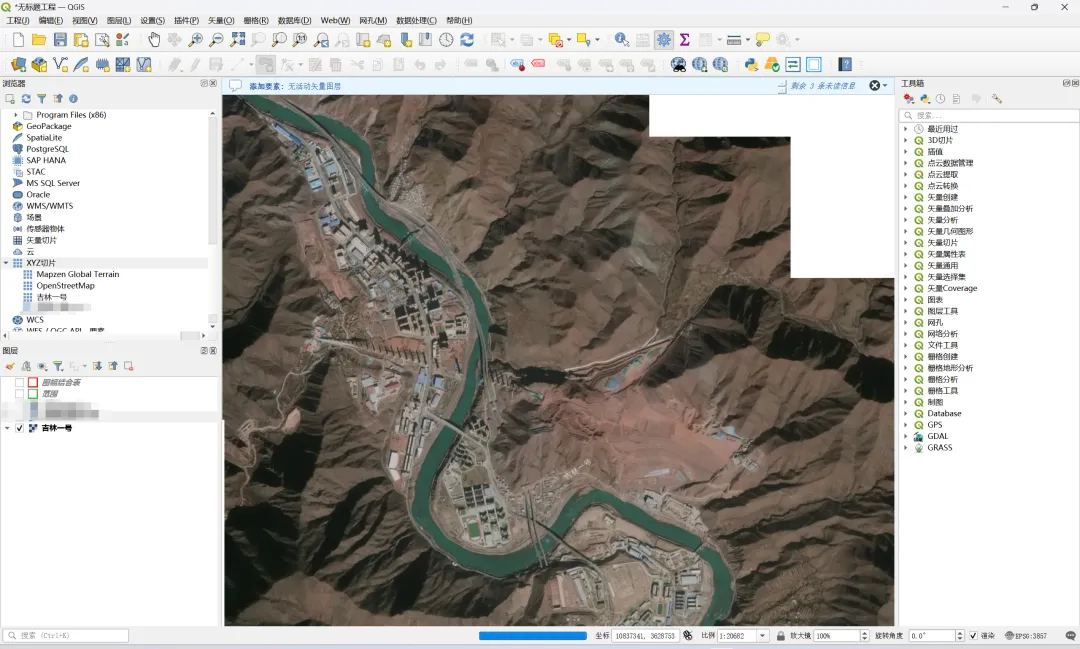Open the 栅格(R) menu
This screenshot has height=649, width=1080.
tap(256, 21)
